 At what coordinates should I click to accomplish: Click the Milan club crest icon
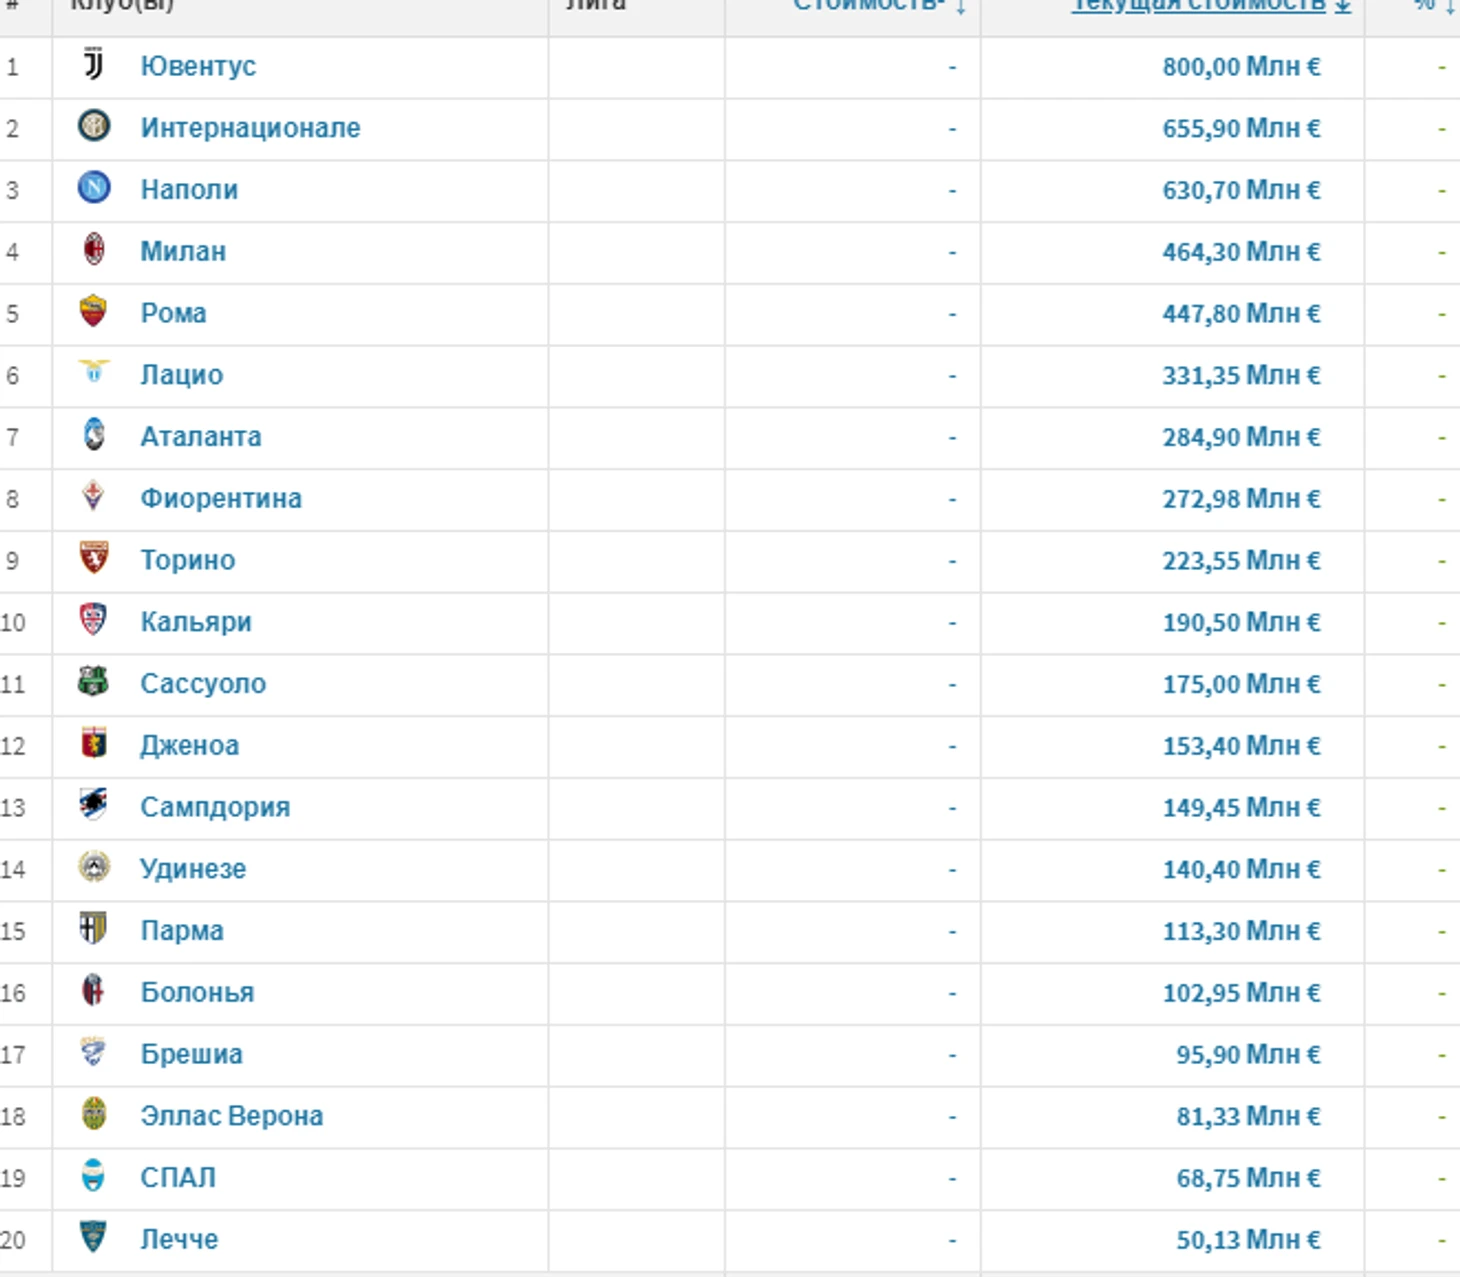[93, 249]
